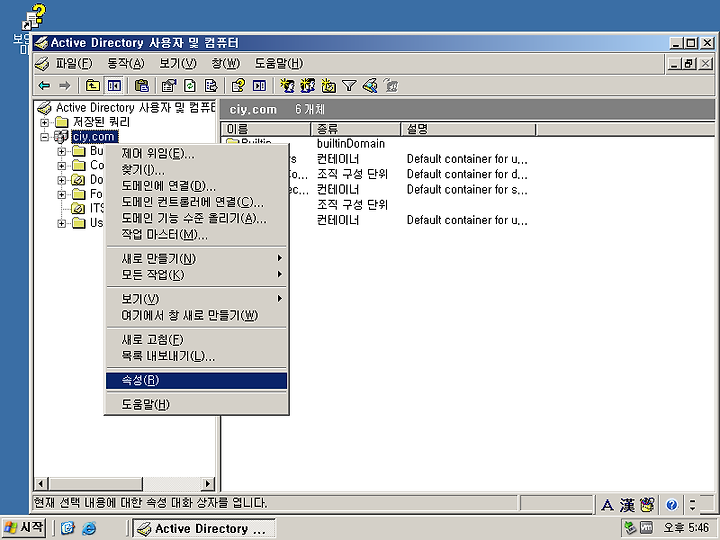Viewport: 720px width, 540px height.
Task: Select the 저장된 쿼리 tree item
Action: coord(101,122)
